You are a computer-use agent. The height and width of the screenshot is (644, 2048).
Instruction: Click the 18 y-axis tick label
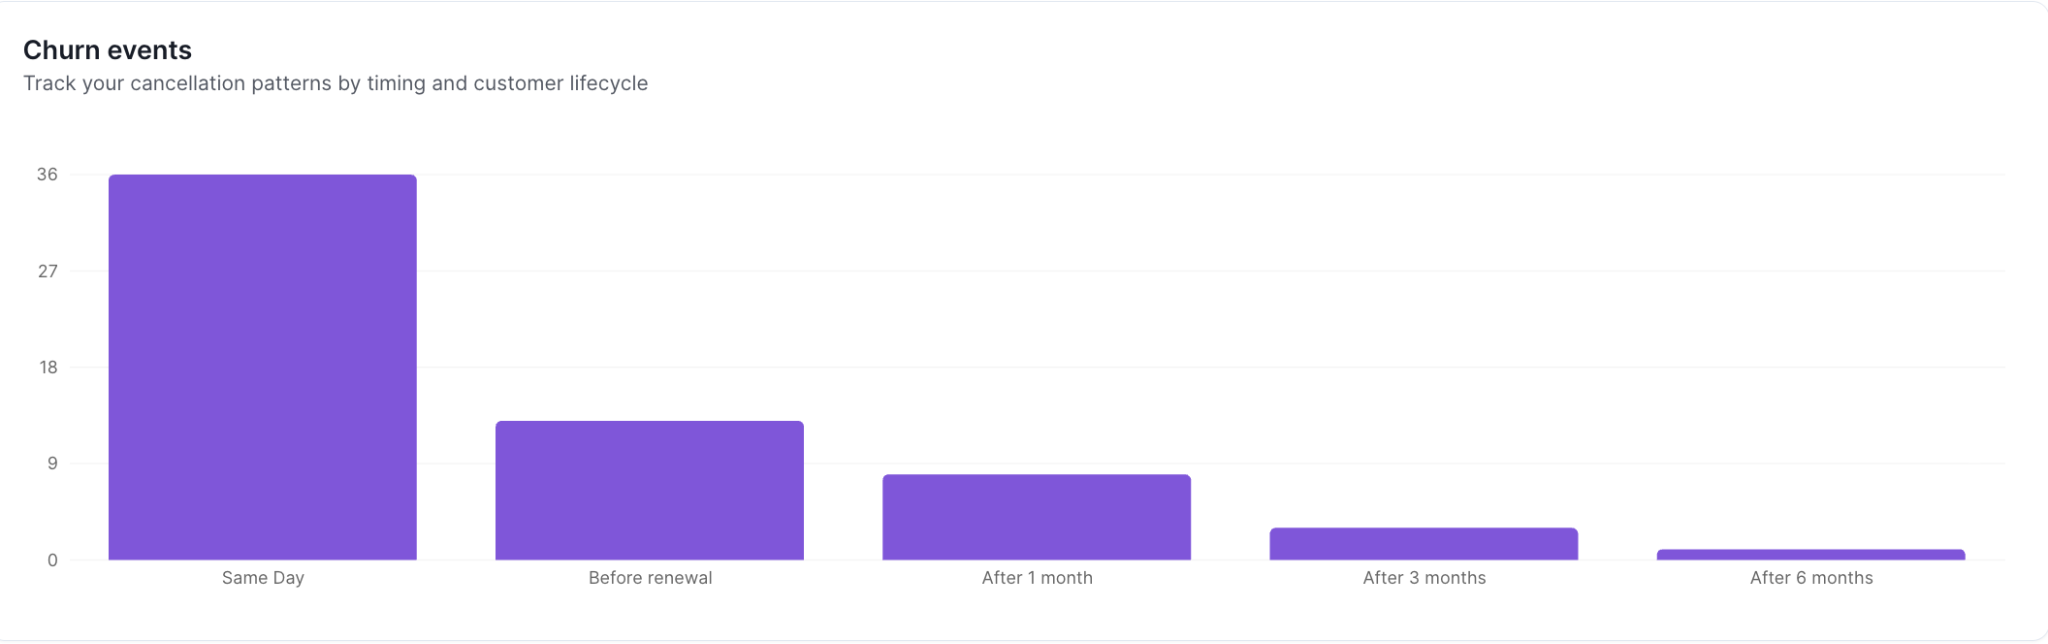[48, 367]
